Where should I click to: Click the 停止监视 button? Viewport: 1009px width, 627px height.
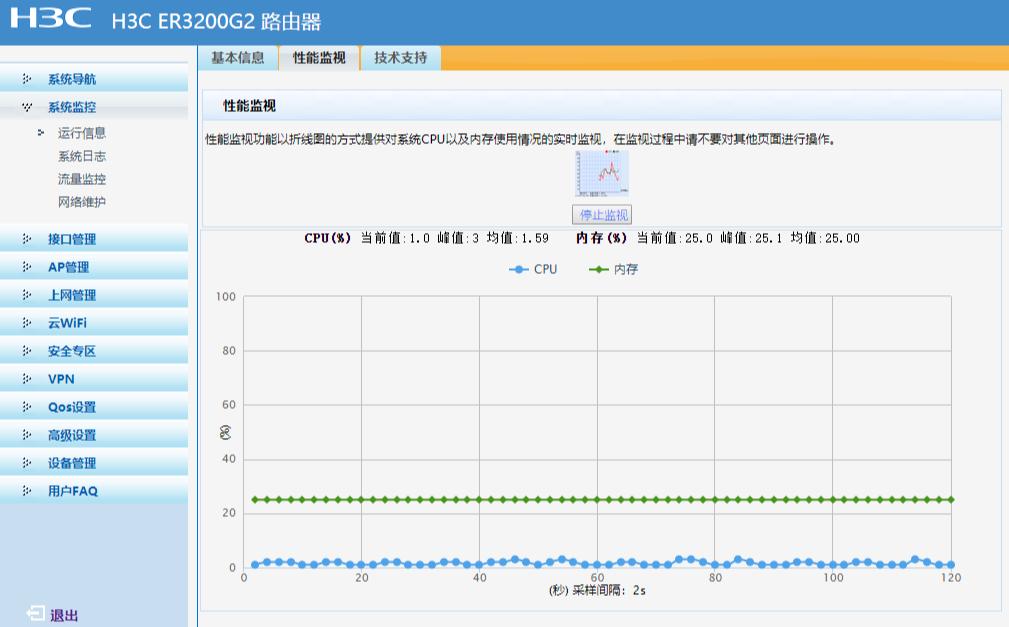600,215
